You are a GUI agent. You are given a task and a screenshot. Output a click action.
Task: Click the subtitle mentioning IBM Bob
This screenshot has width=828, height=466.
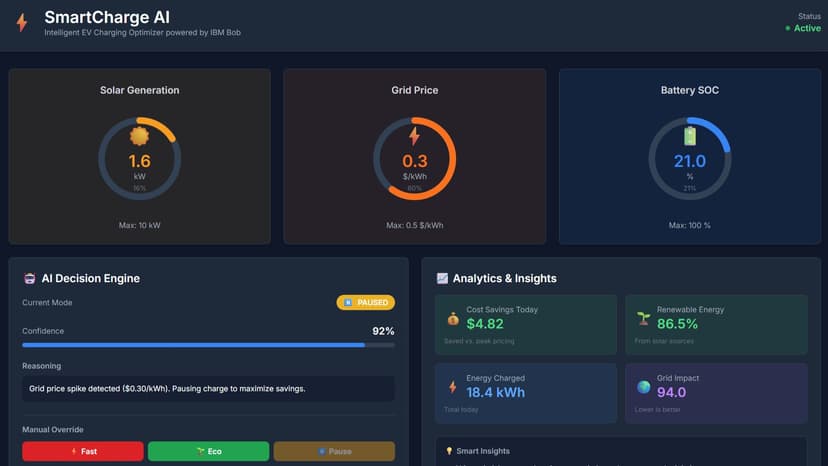pyautogui.click(x=143, y=33)
